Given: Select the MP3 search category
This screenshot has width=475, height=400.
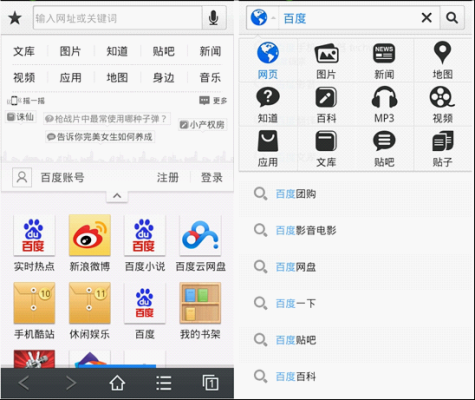Looking at the screenshot, I should tap(384, 105).
